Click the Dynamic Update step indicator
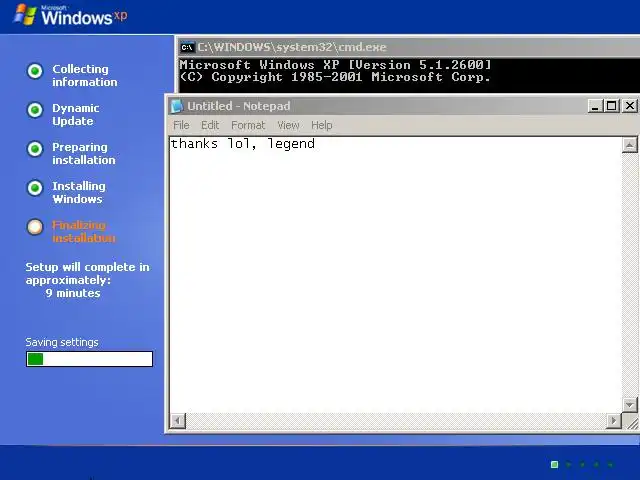 coord(35,110)
